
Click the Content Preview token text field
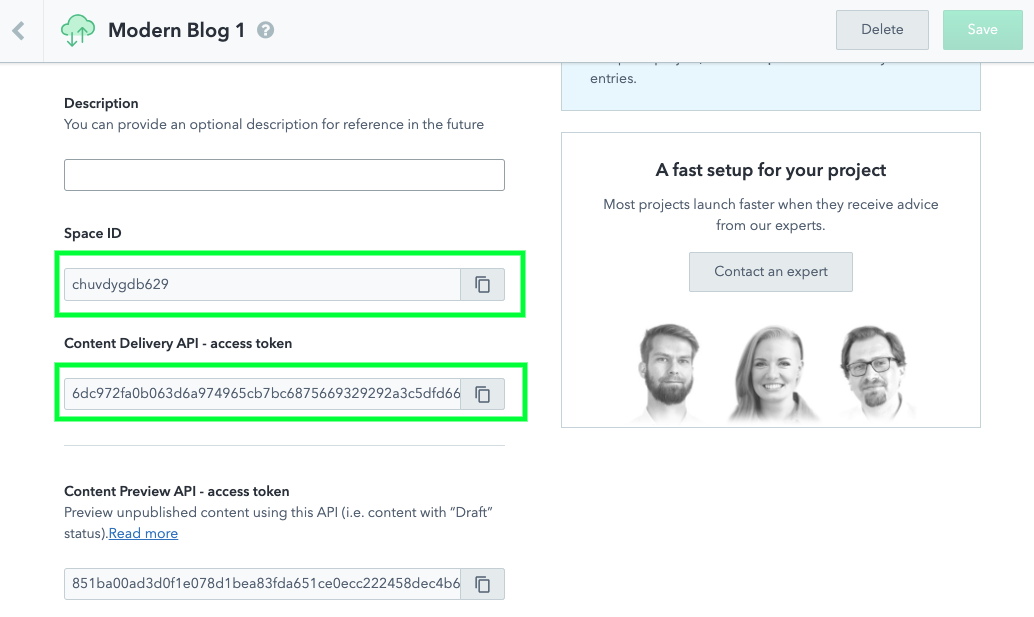(x=260, y=584)
